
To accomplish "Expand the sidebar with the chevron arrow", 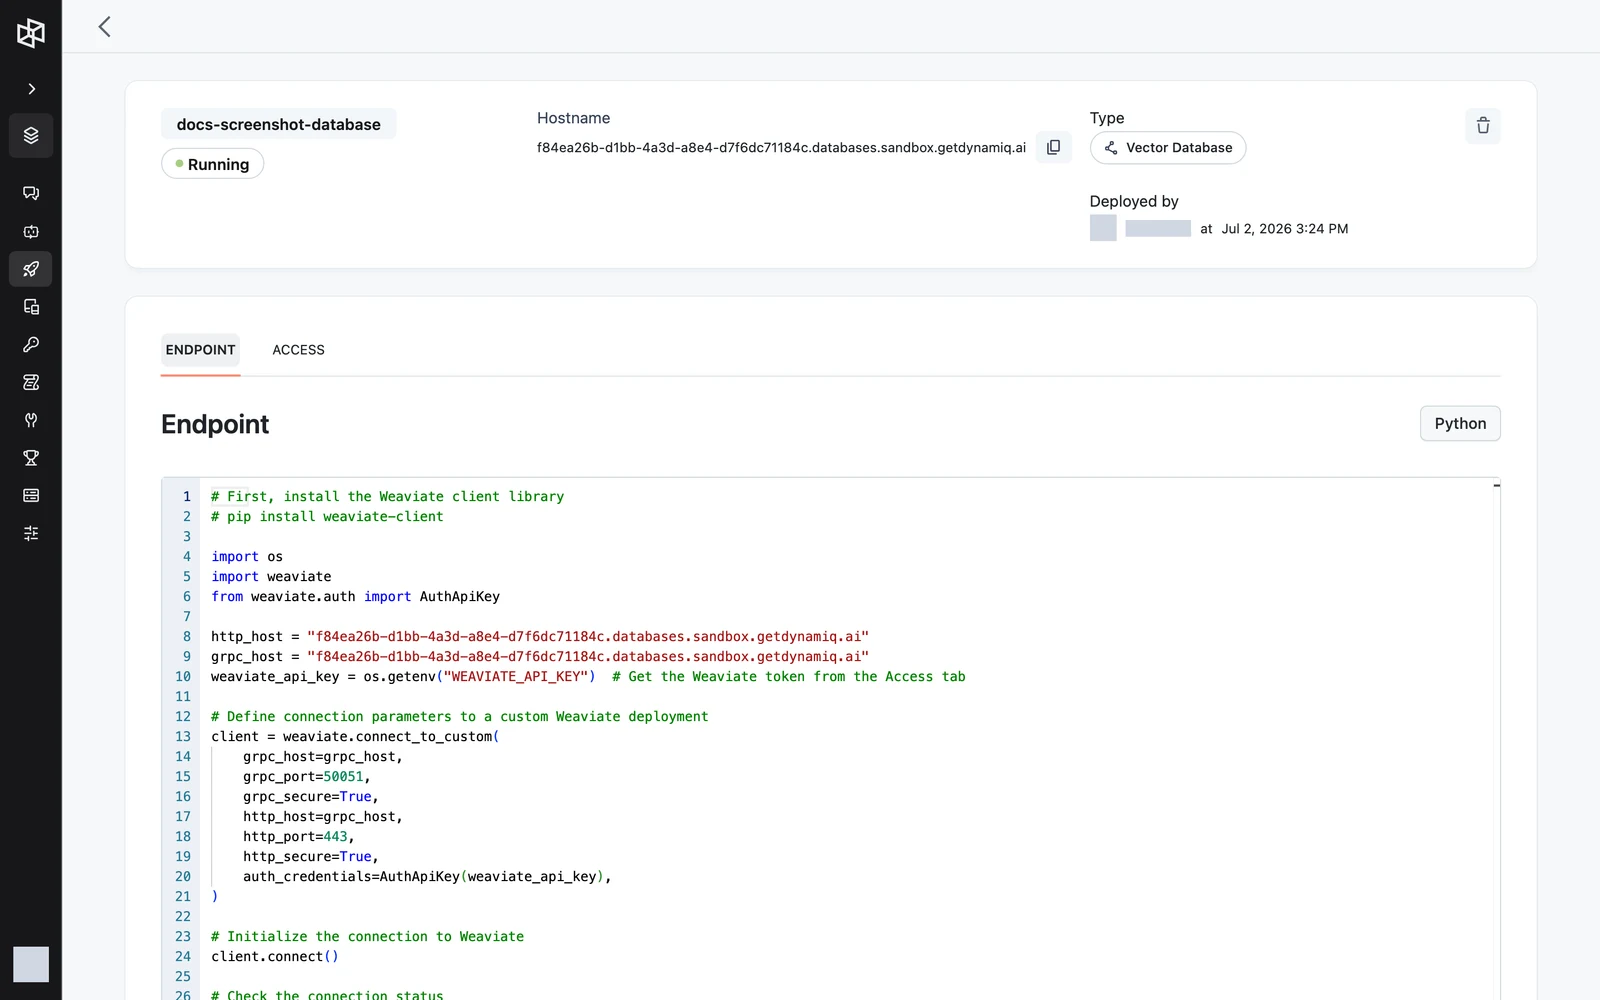I will tap(31, 89).
